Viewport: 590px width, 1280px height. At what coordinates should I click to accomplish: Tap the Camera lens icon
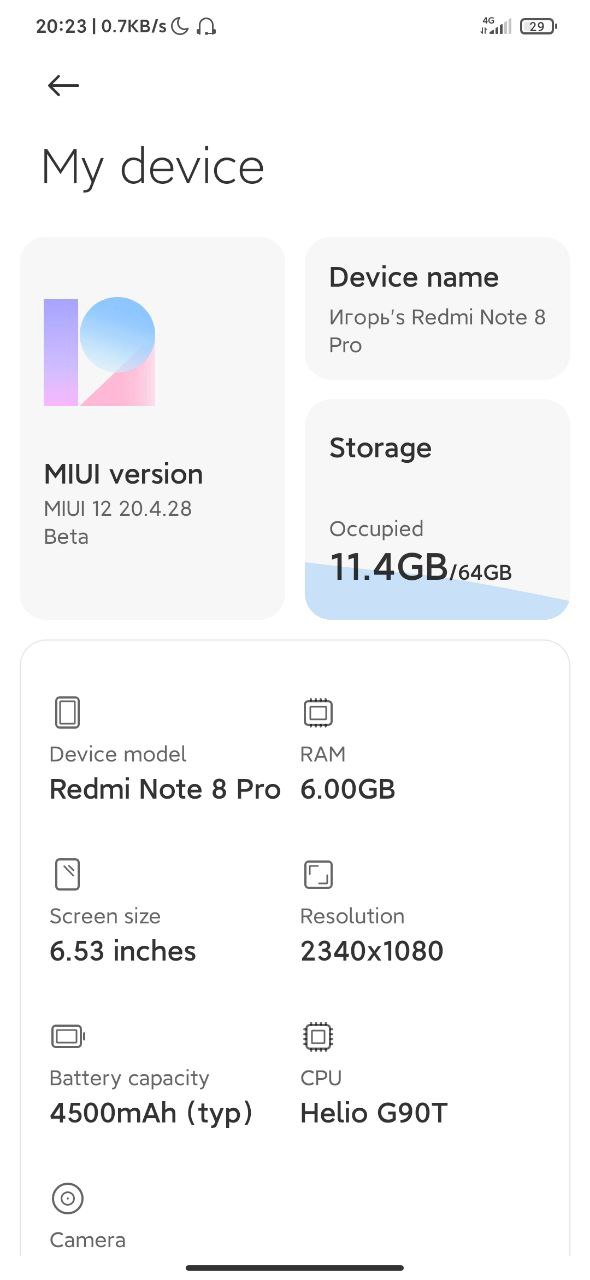pos(67,1198)
